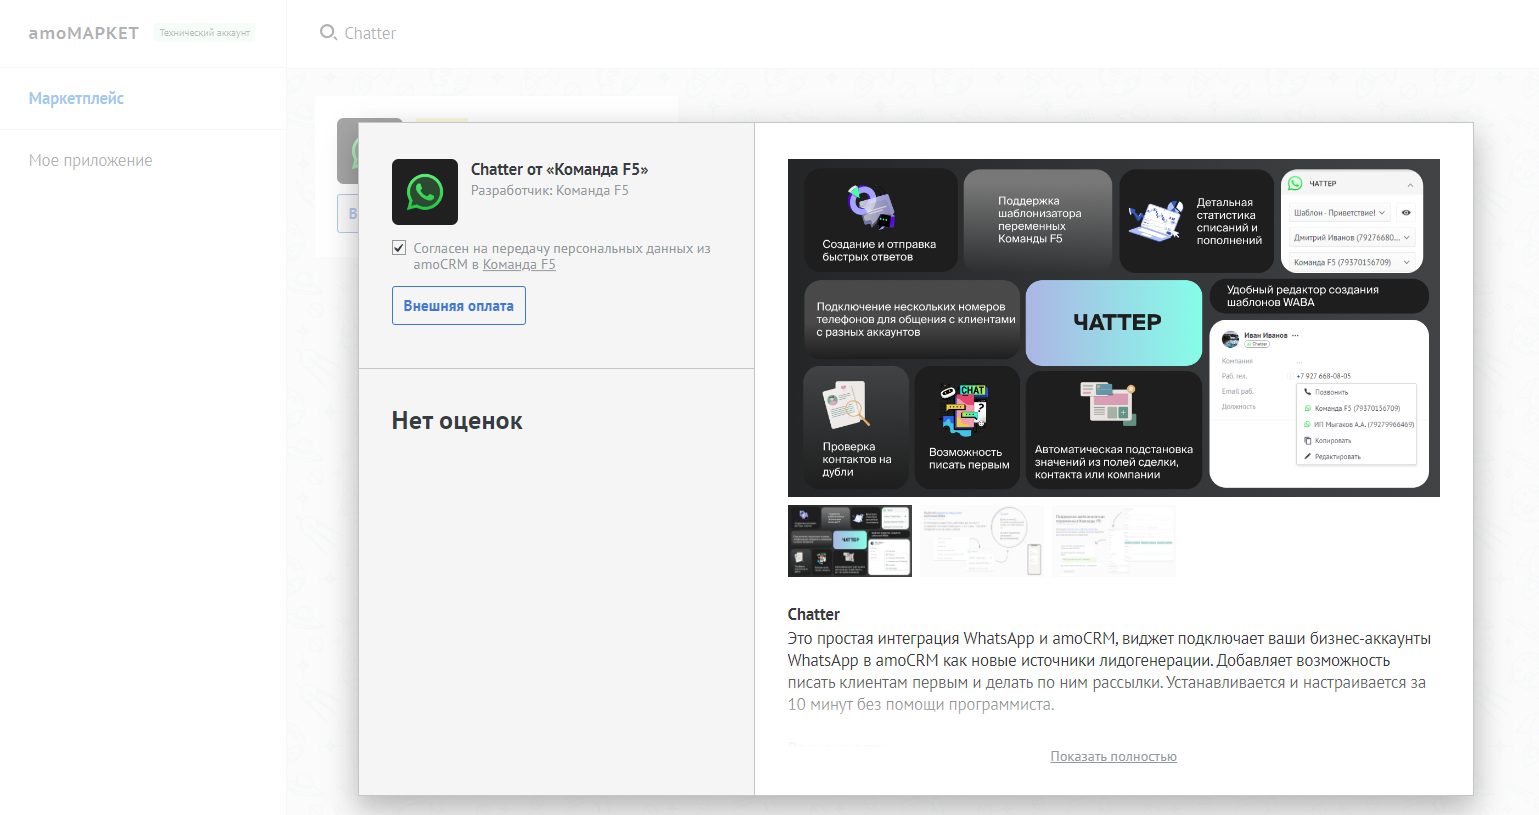This screenshot has height=815, width=1539.
Task: Click the Нет оценок heading
Action: click(x=457, y=421)
